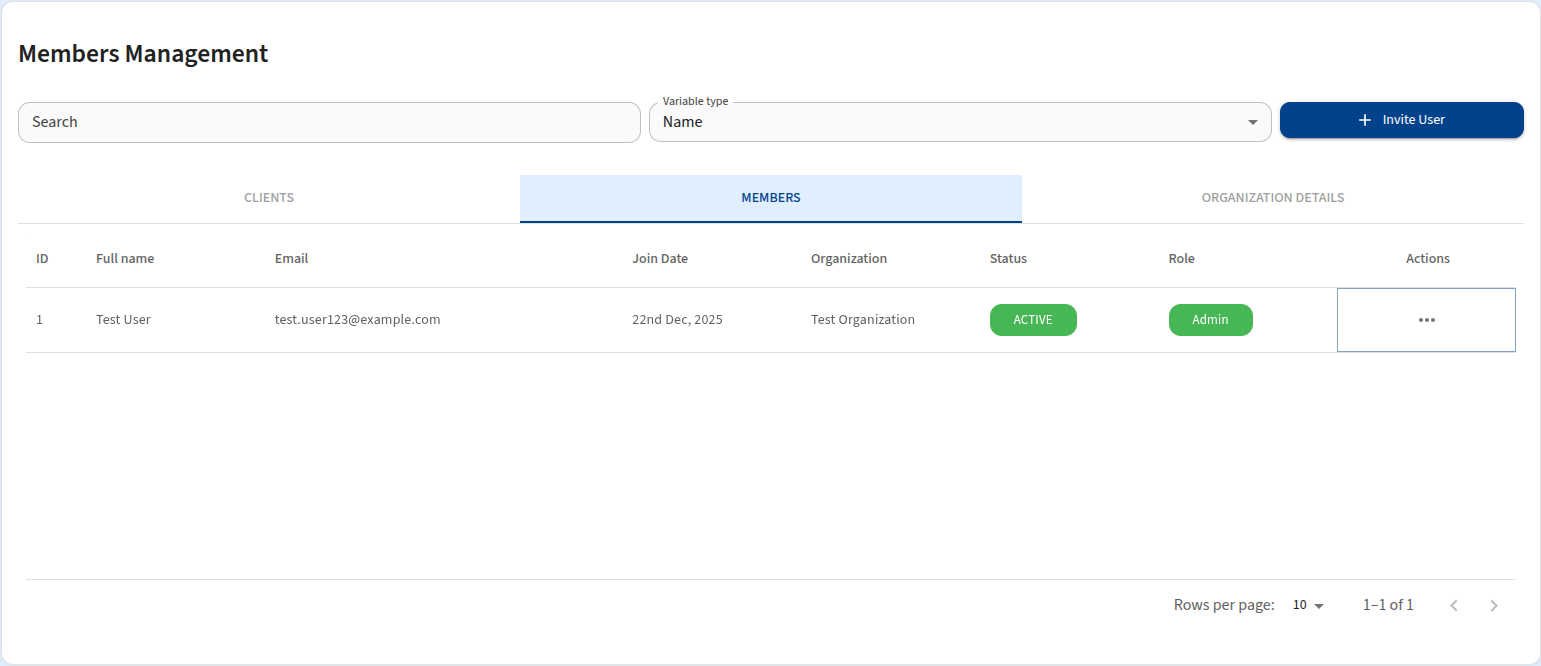The image size is (1541, 666).
Task: Open the Organization Details tab
Action: tap(1272, 198)
